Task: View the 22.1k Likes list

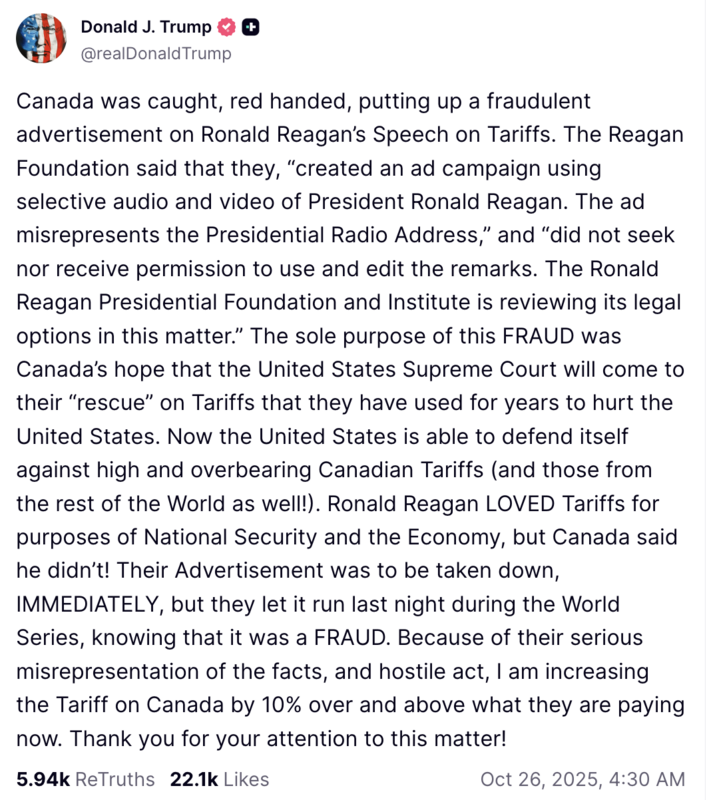Action: tap(219, 778)
